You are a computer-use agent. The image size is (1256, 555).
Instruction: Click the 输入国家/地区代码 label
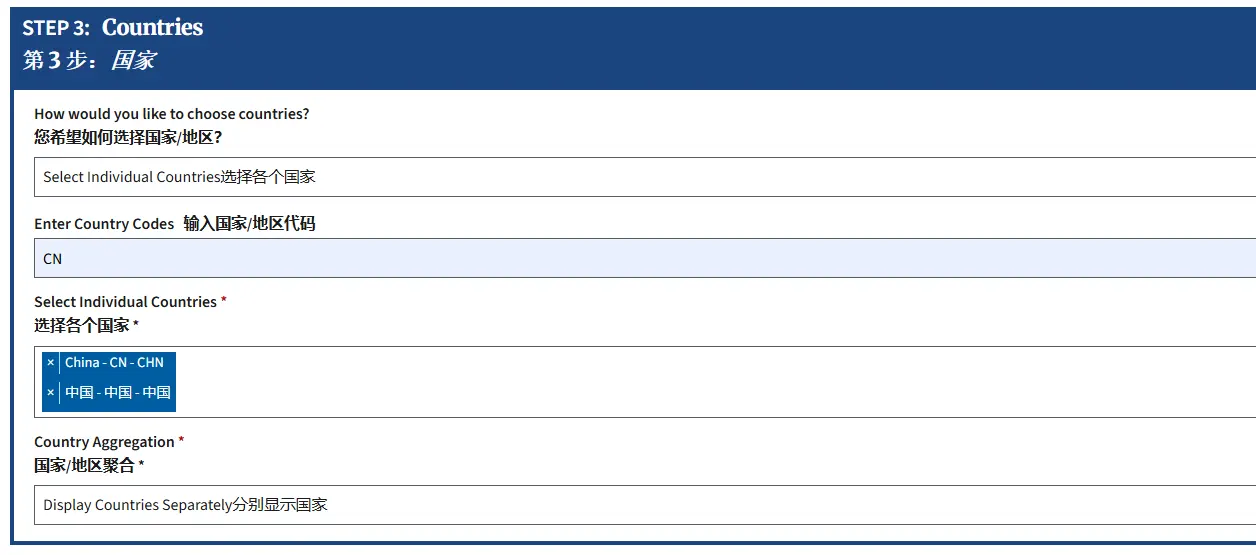(x=249, y=224)
